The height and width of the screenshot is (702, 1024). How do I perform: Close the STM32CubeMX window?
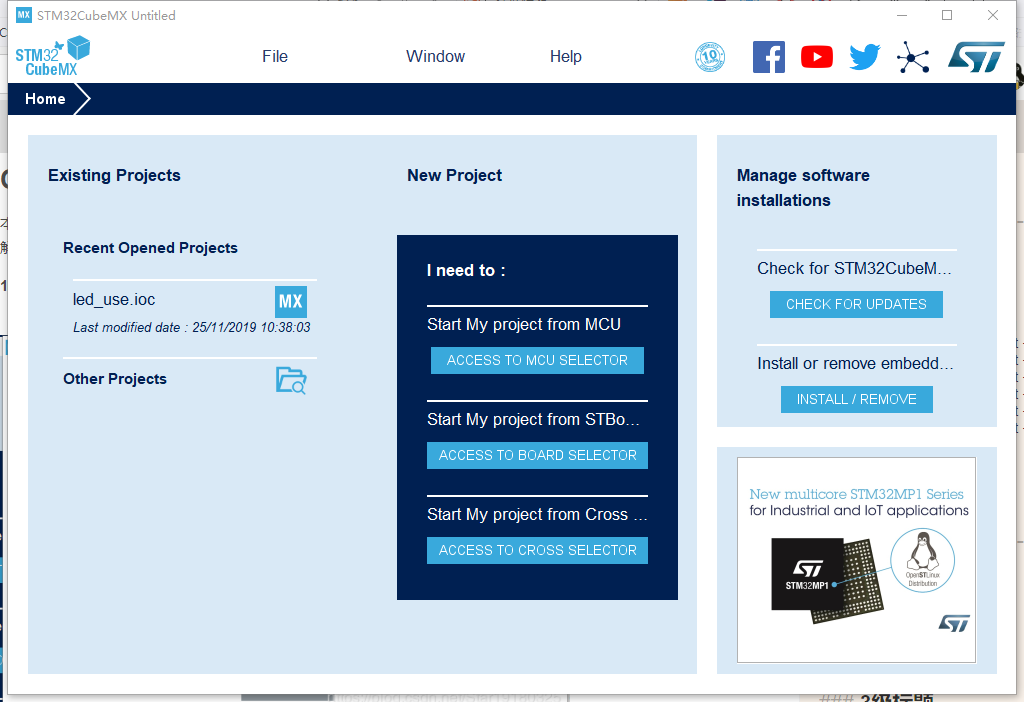(993, 15)
